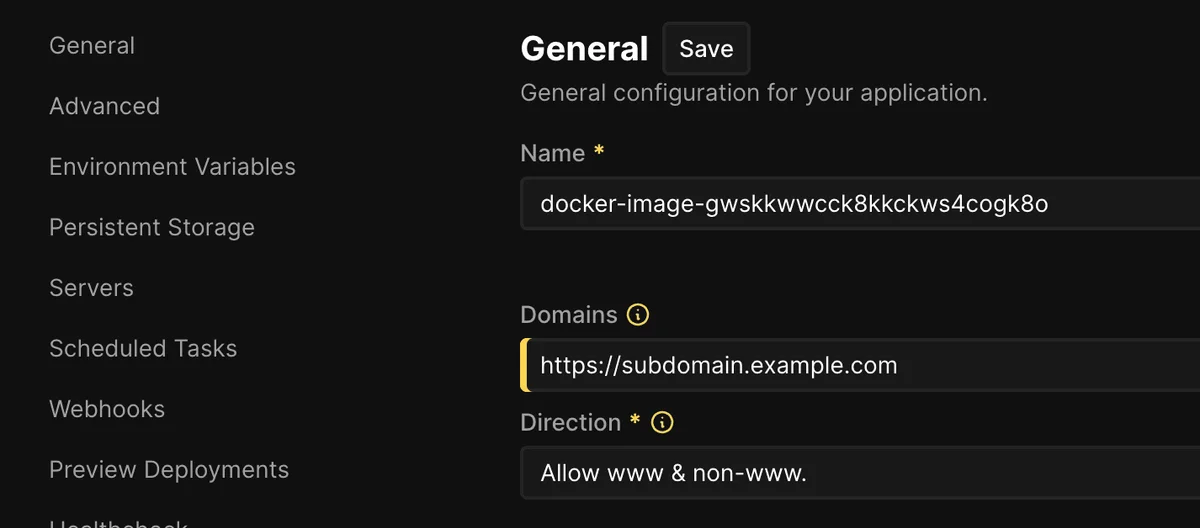The image size is (1200, 528).
Task: Switch to the Webhooks section
Action: click(107, 409)
